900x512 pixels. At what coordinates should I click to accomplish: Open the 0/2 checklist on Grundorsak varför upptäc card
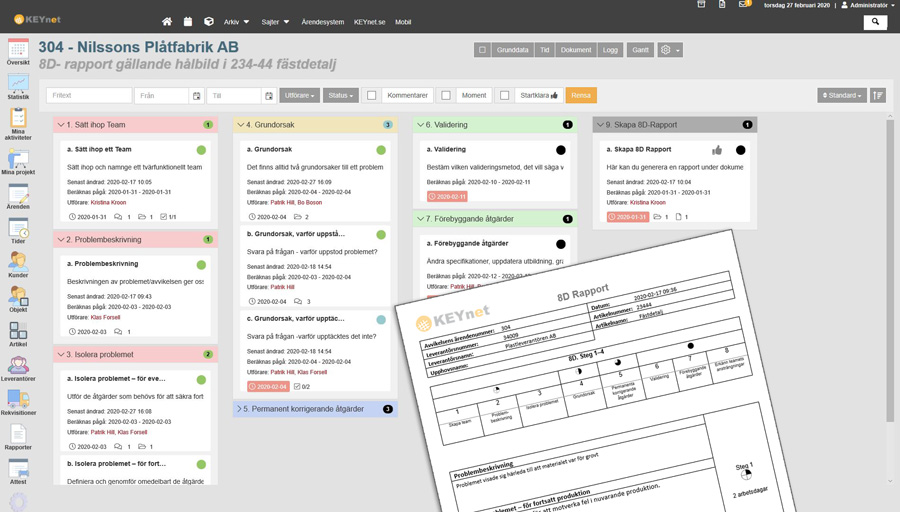click(302, 387)
